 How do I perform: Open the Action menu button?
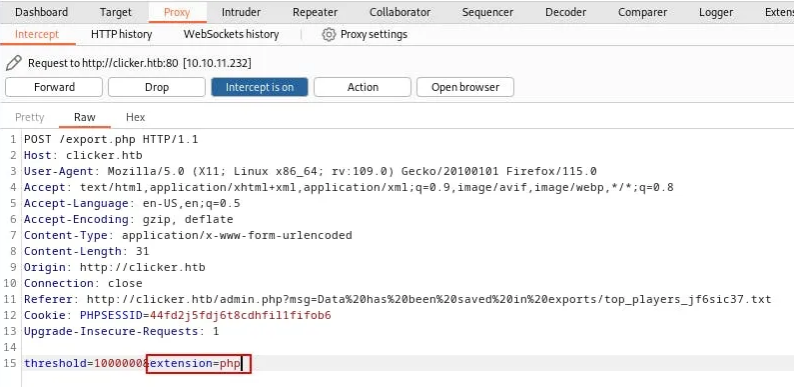[x=363, y=87]
